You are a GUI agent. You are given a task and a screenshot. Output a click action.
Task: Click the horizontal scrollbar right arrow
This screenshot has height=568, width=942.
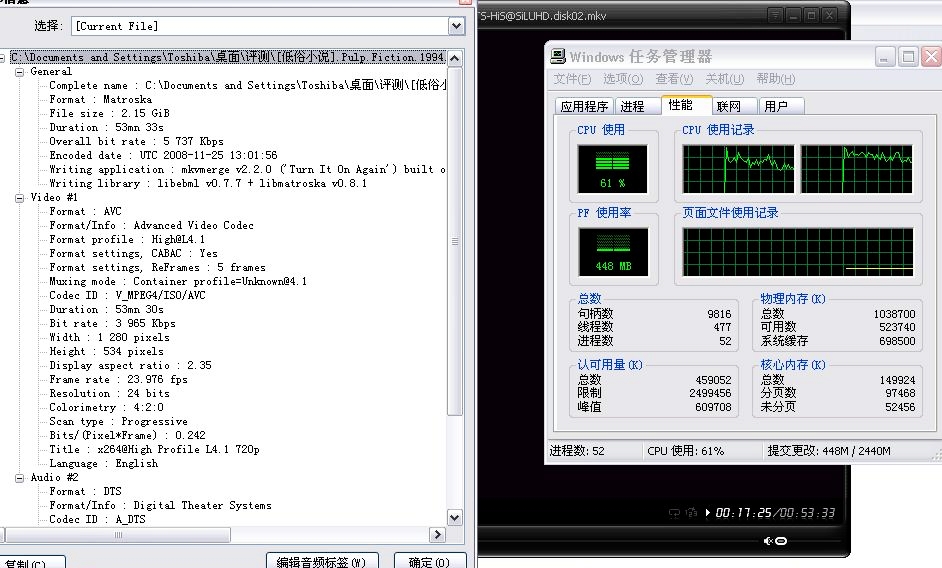[437, 534]
